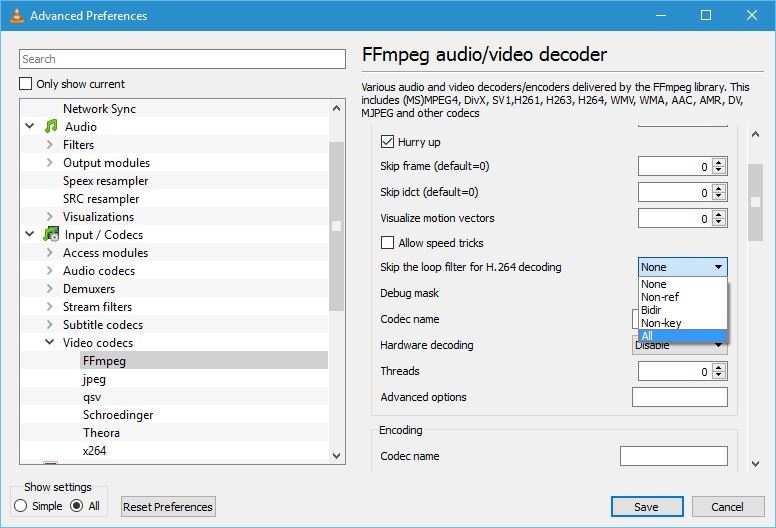Choose None in the loop filter list
This screenshot has width=776, height=528.
(682, 284)
